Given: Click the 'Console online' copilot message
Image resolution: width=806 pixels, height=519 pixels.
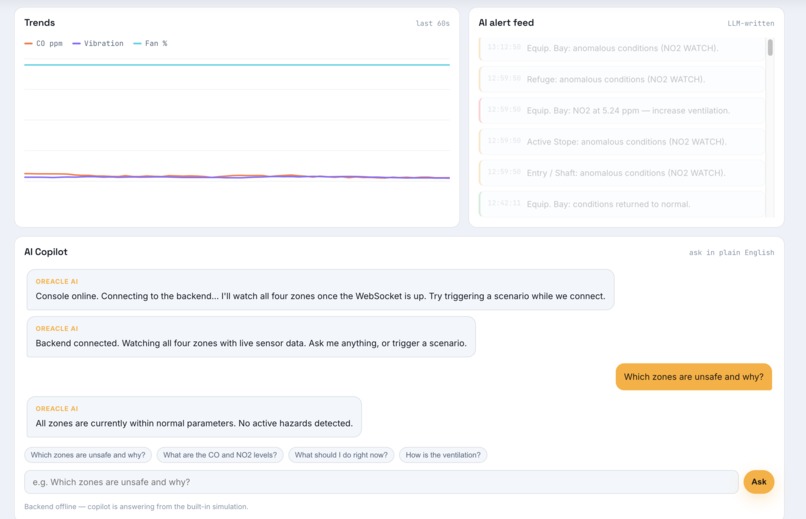Looking at the screenshot, I should 320,289.
